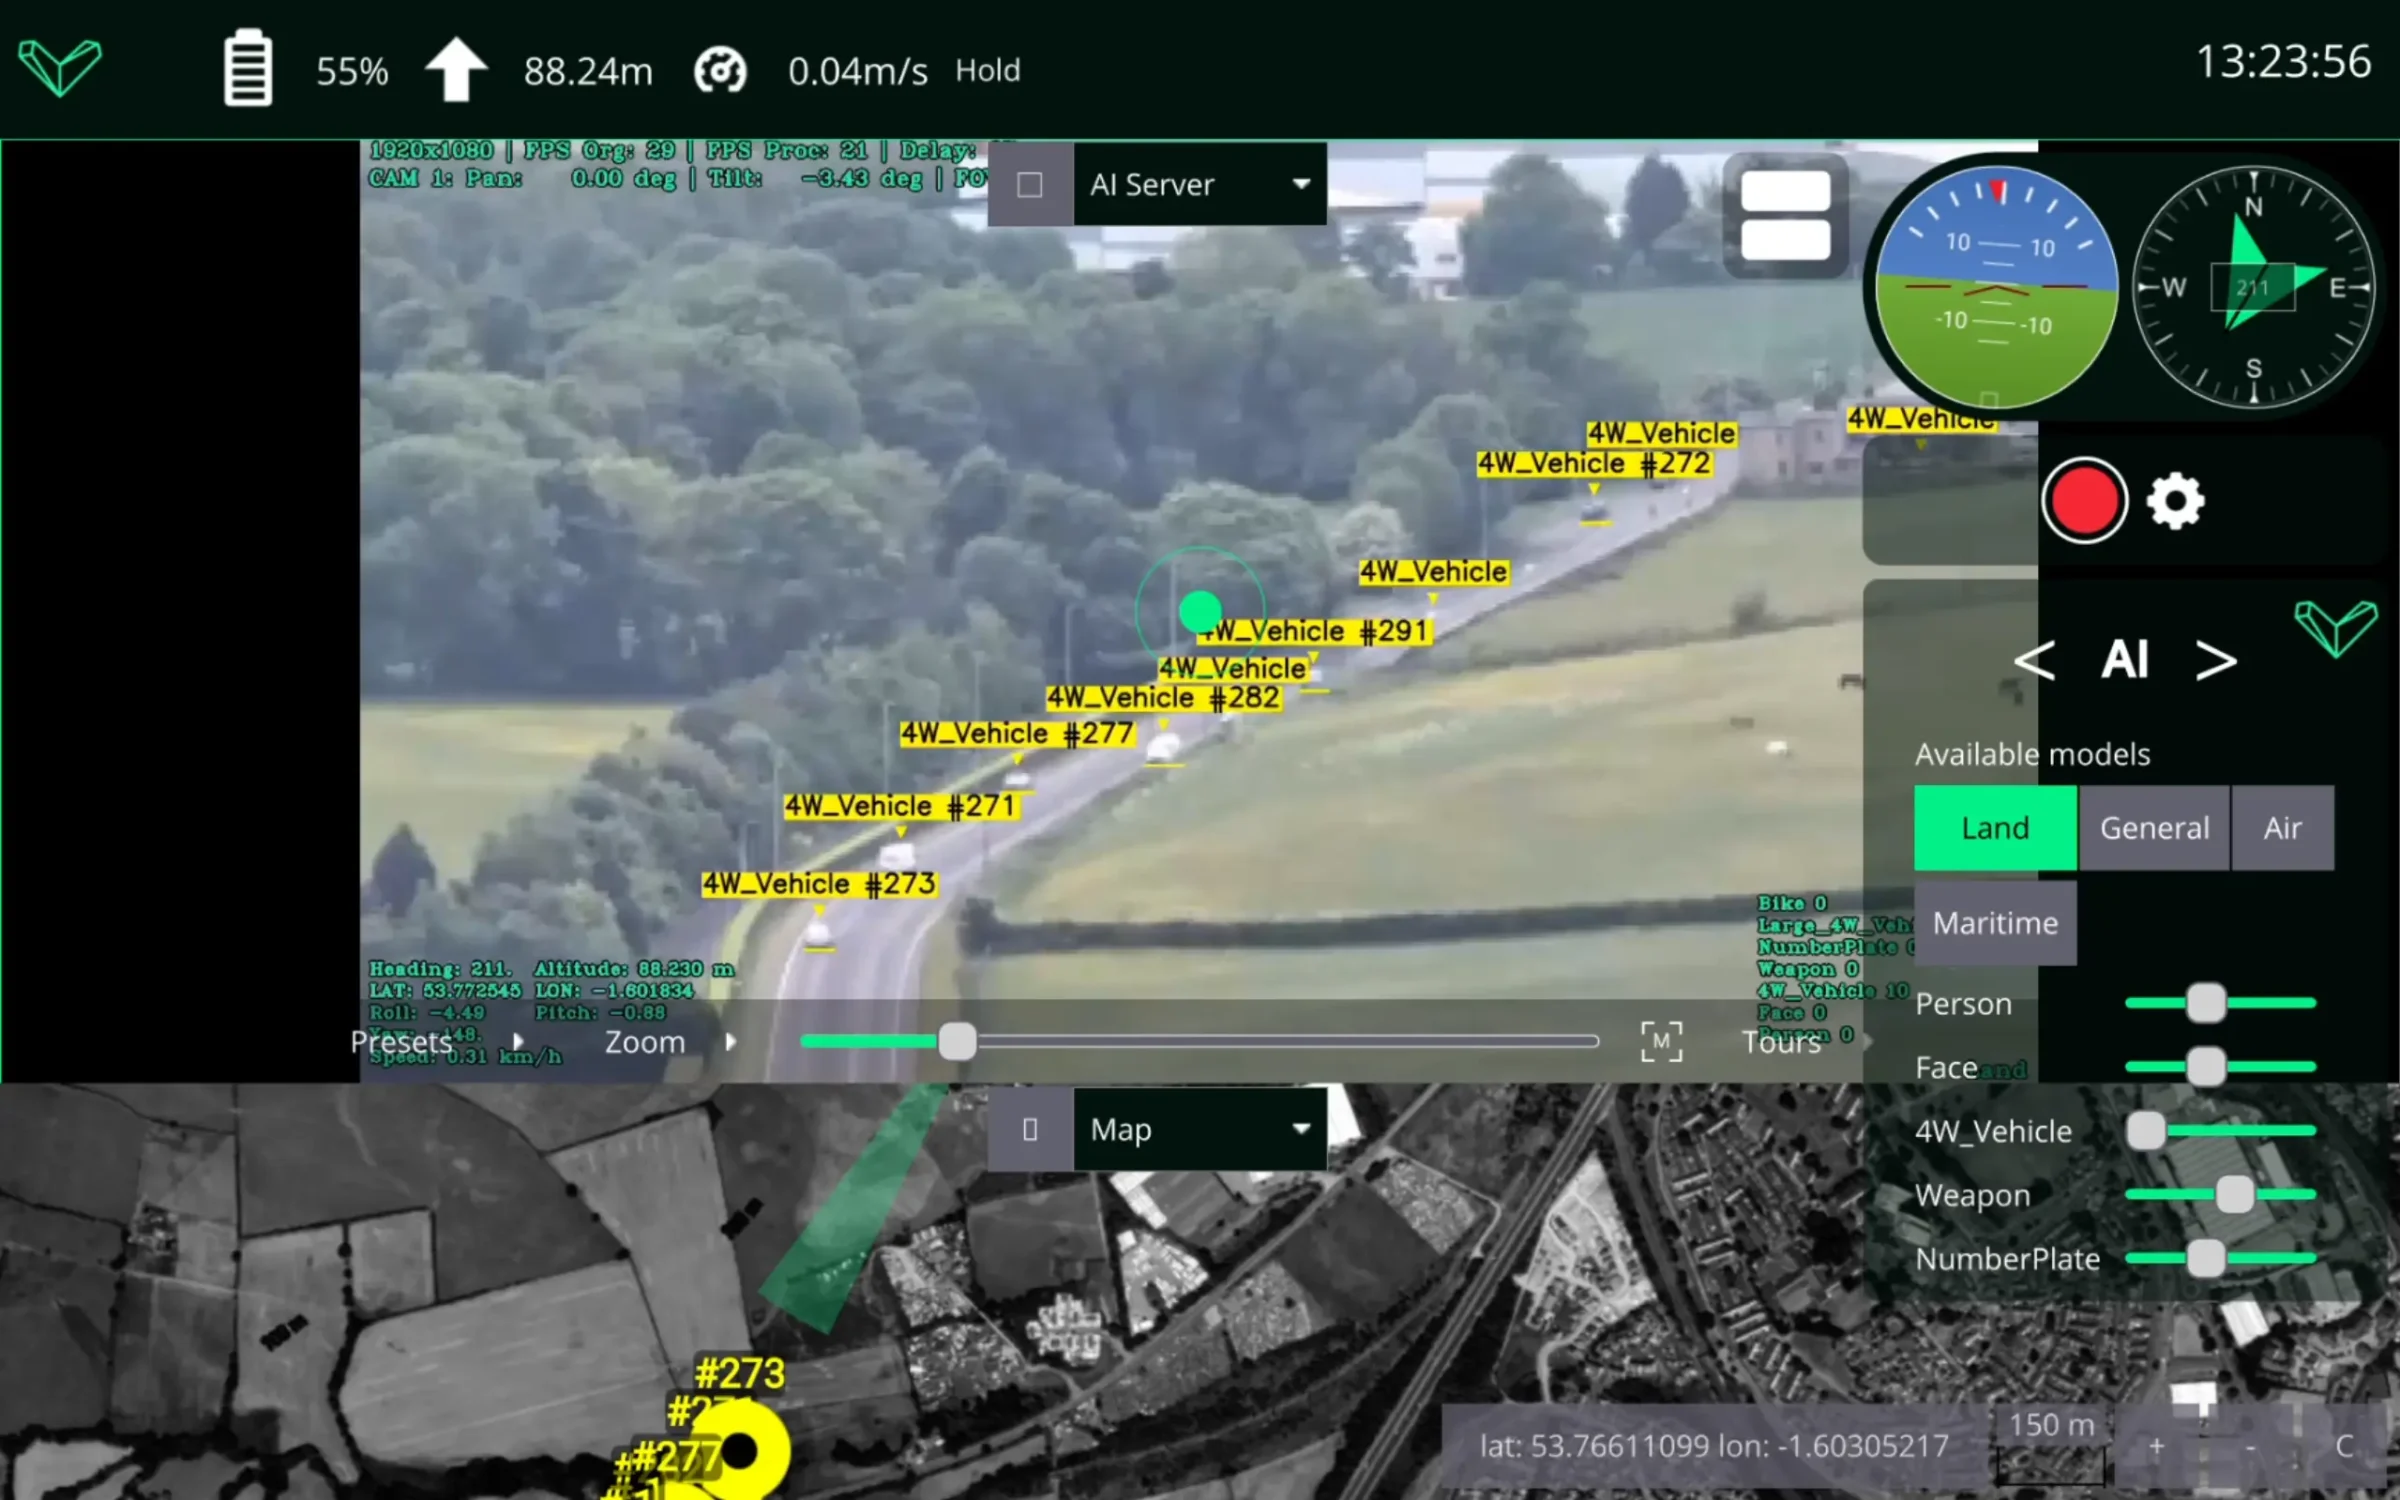The image size is (2400, 1500).
Task: Click the artificial horizon attitude indicator
Action: 1995,288
